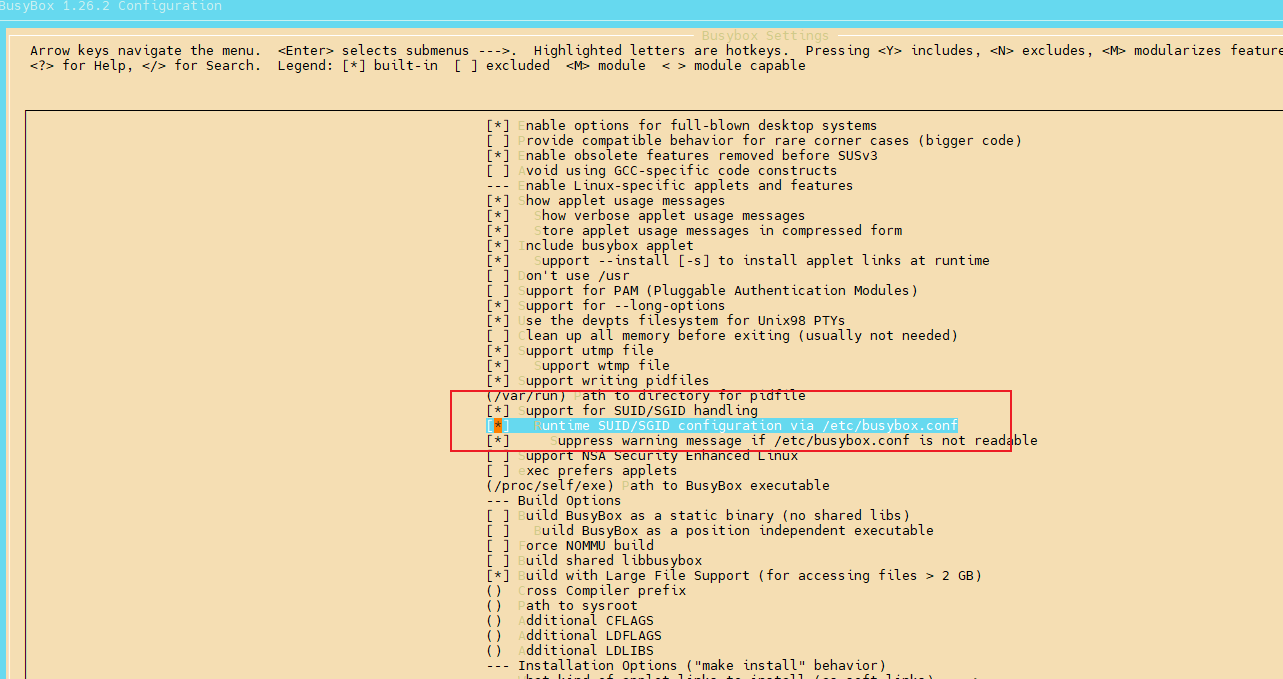Image resolution: width=1283 pixels, height=679 pixels.
Task: Edit the /var/run path to directory for pidfile
Action: point(645,395)
